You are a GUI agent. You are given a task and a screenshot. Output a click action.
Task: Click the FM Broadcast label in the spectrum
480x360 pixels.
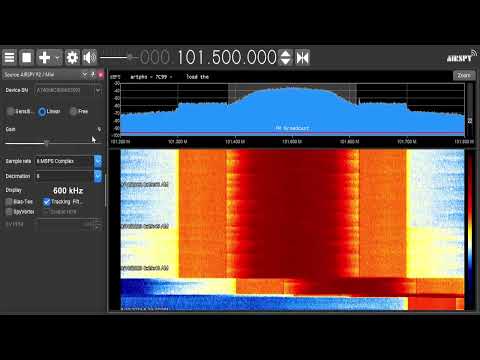[x=292, y=128]
